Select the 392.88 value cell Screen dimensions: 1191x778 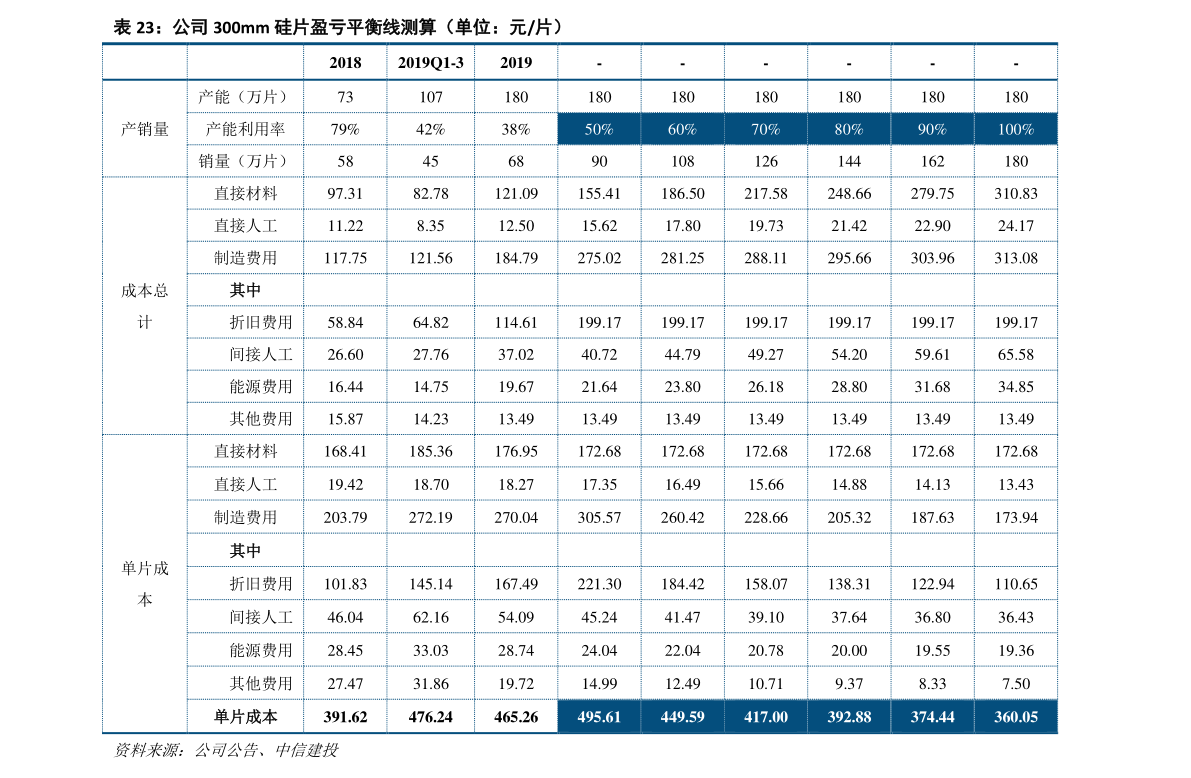click(x=848, y=716)
